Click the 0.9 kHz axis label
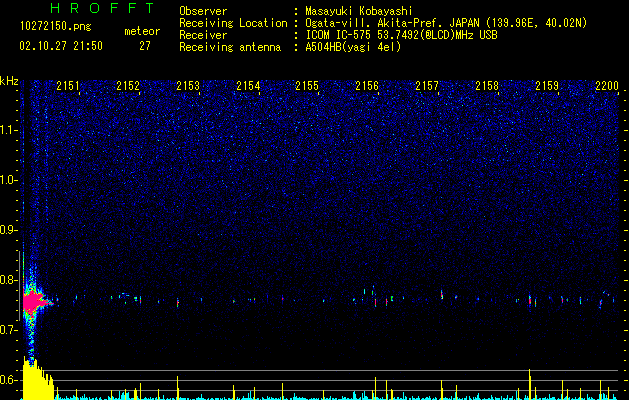 pyautogui.click(x=8, y=230)
